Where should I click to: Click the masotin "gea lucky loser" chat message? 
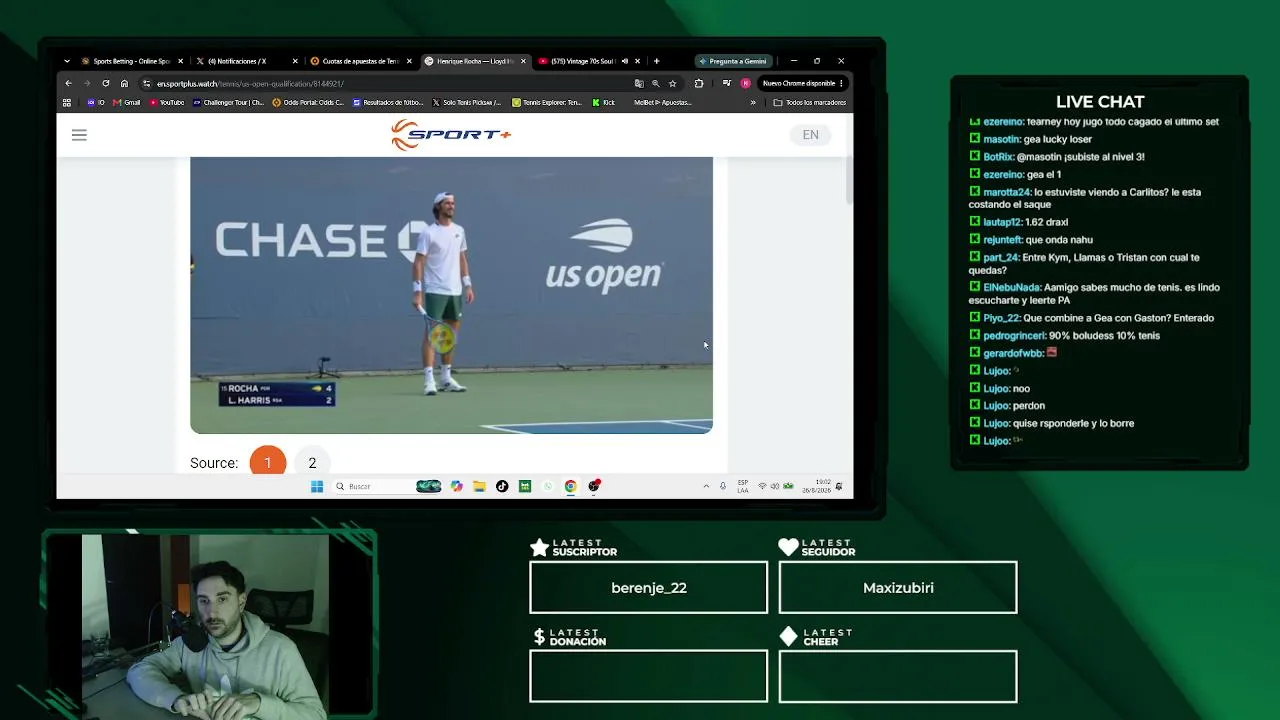tap(1031, 139)
